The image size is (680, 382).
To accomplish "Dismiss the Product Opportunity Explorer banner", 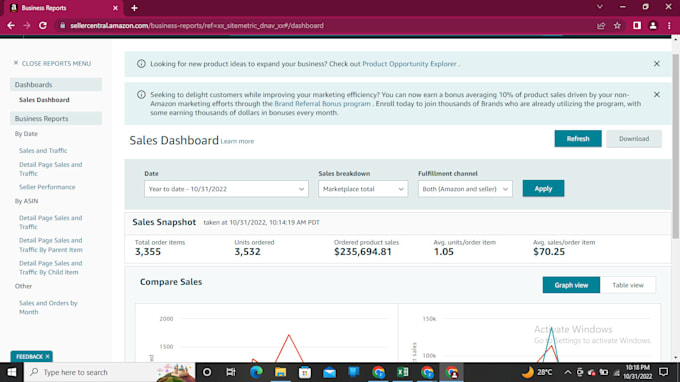I will pyautogui.click(x=657, y=64).
